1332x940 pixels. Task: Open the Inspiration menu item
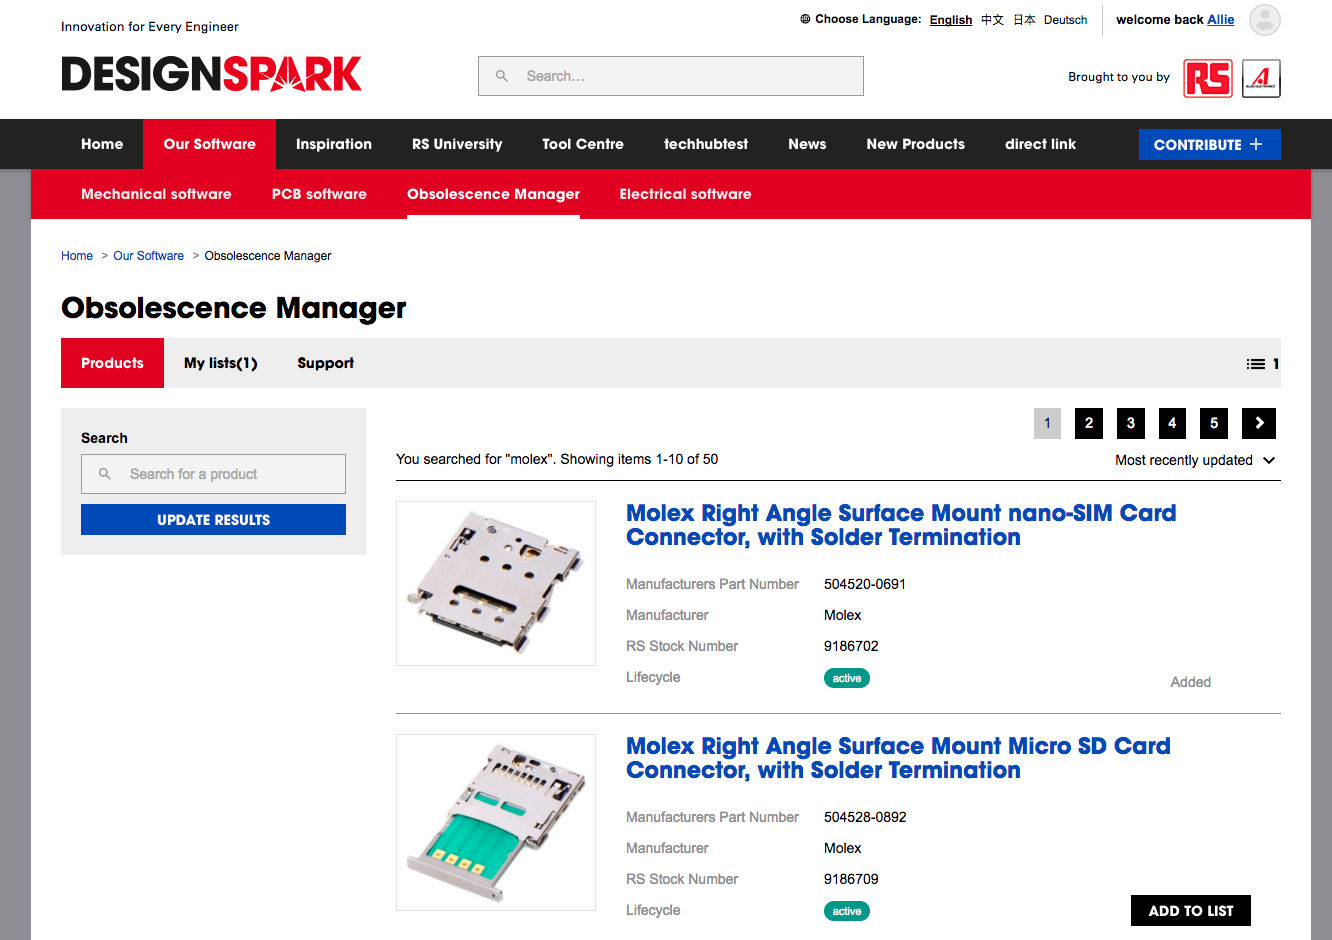click(334, 144)
